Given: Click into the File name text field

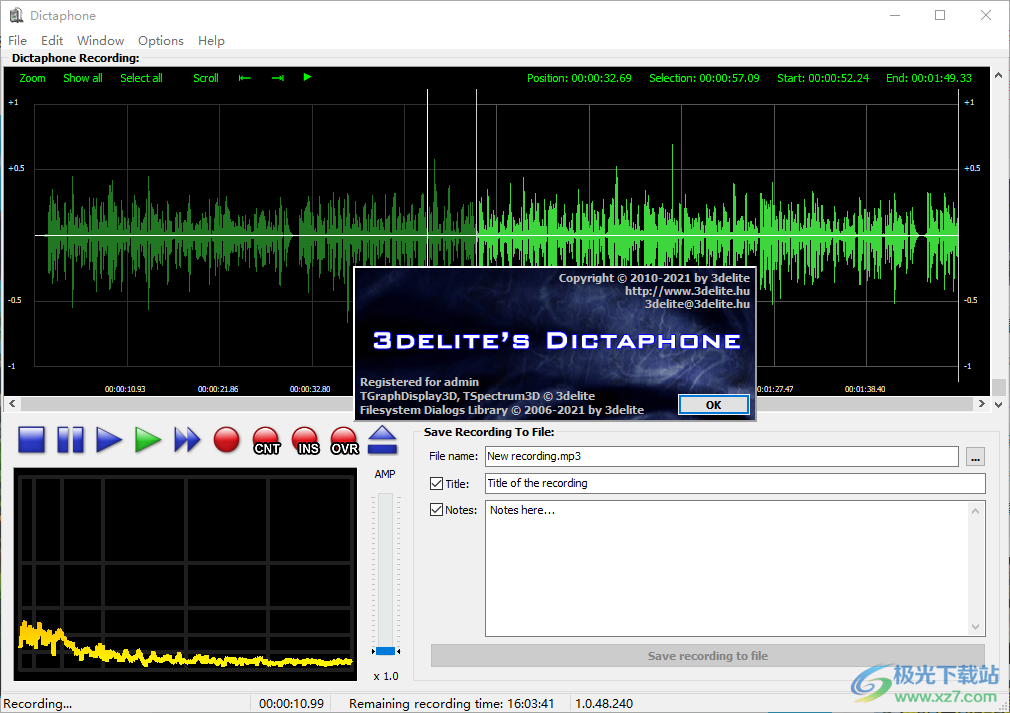Looking at the screenshot, I should (x=721, y=456).
